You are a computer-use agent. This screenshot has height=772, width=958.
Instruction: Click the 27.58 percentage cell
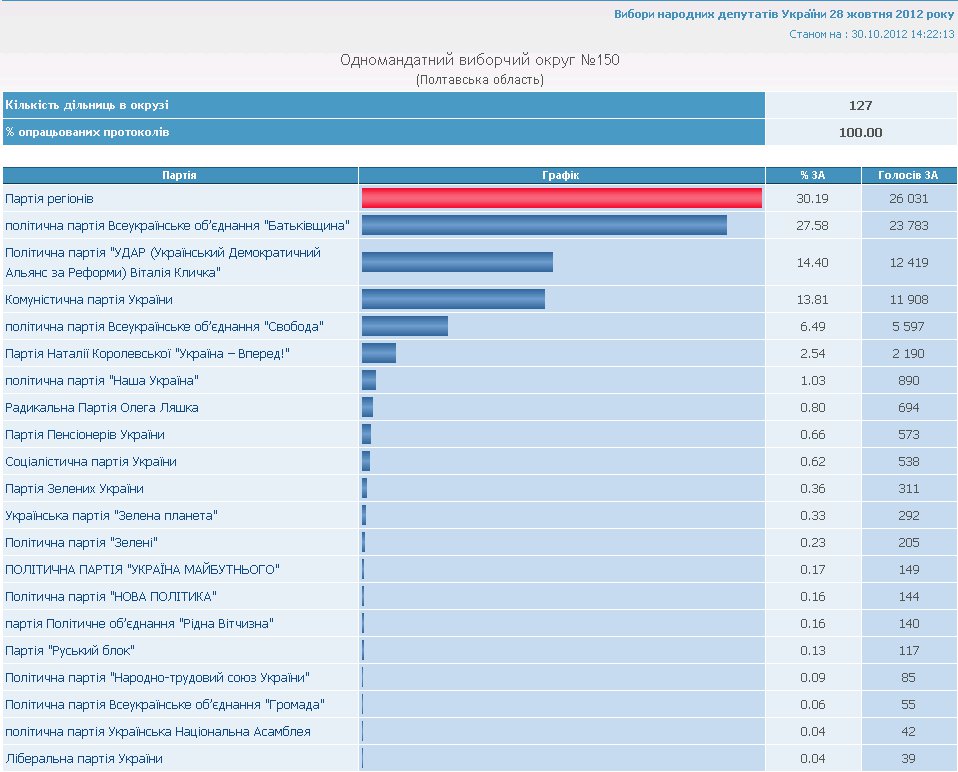coord(812,225)
